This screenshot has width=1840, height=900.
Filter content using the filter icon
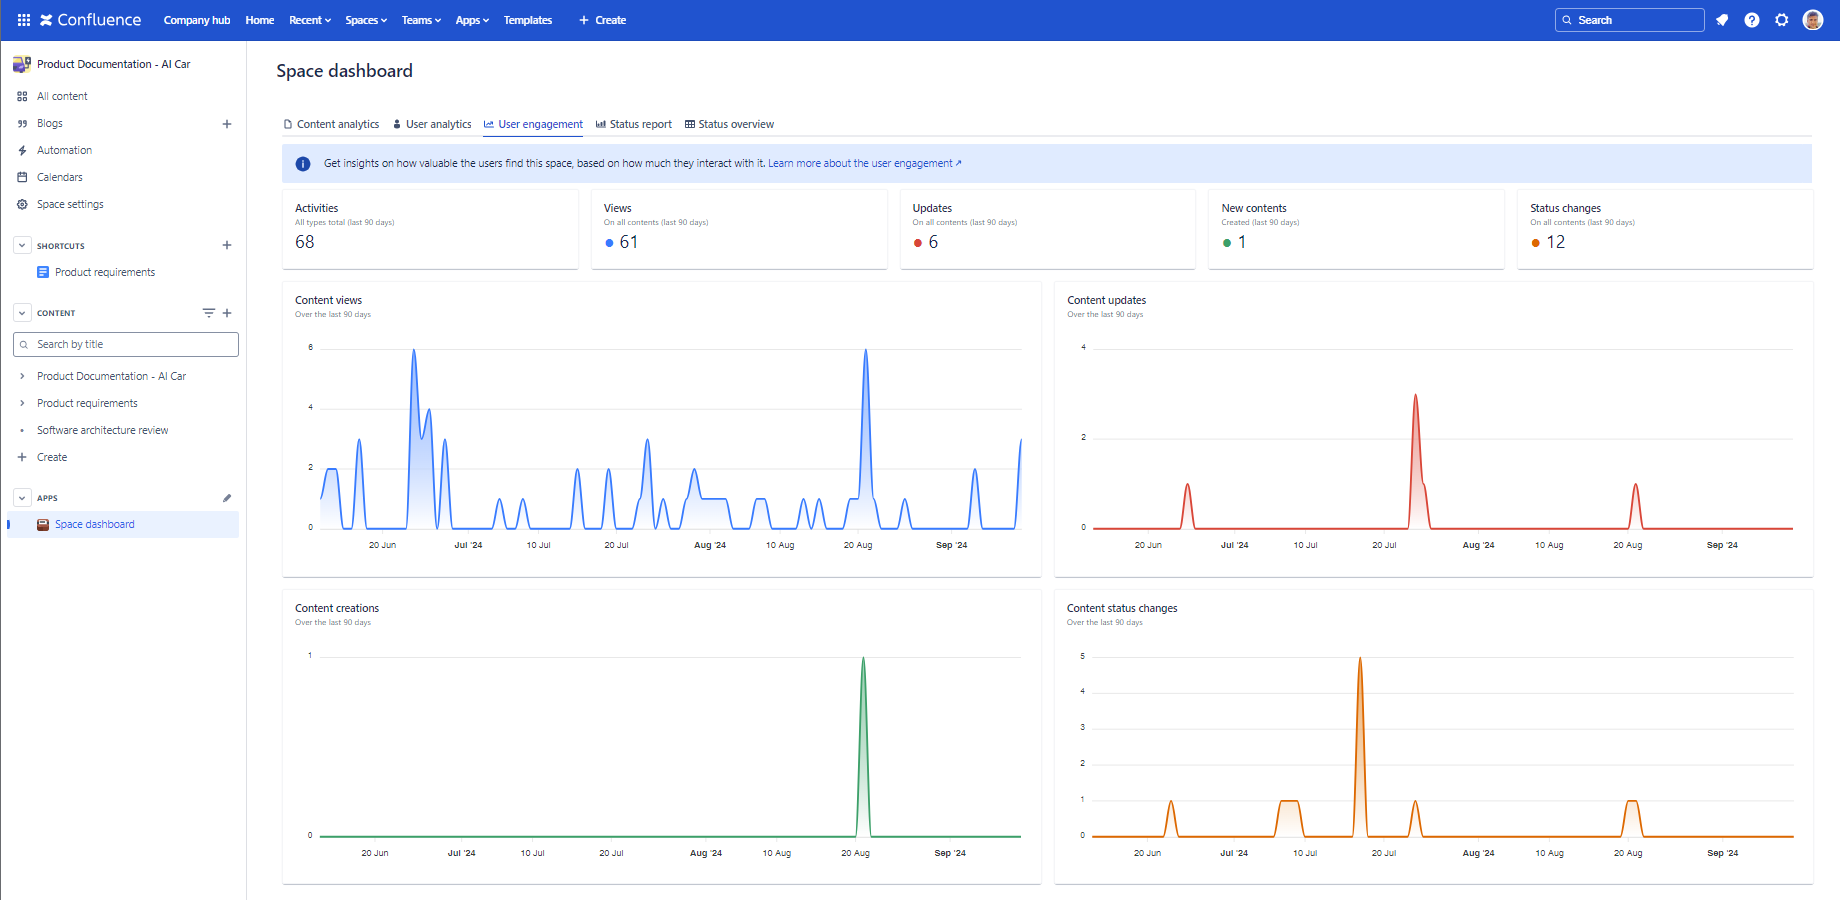click(x=208, y=312)
